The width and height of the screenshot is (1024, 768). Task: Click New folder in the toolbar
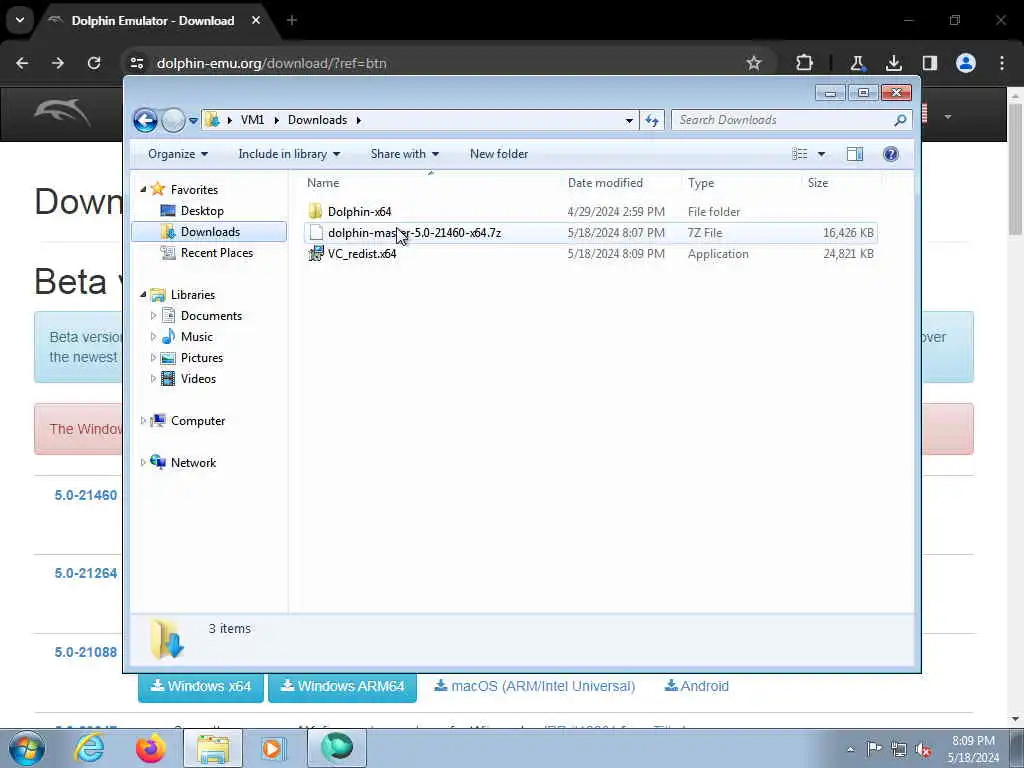499,154
